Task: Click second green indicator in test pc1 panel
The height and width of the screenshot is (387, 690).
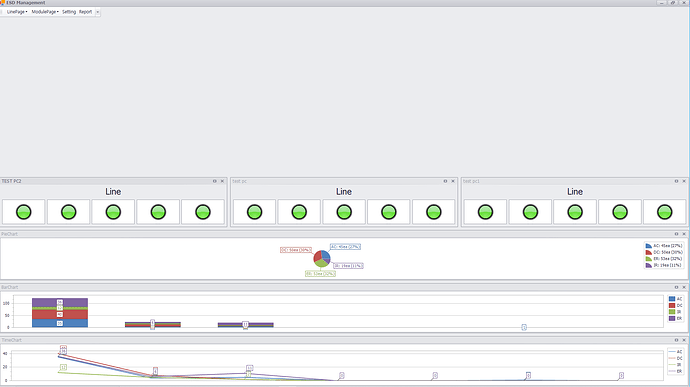Action: (530, 212)
